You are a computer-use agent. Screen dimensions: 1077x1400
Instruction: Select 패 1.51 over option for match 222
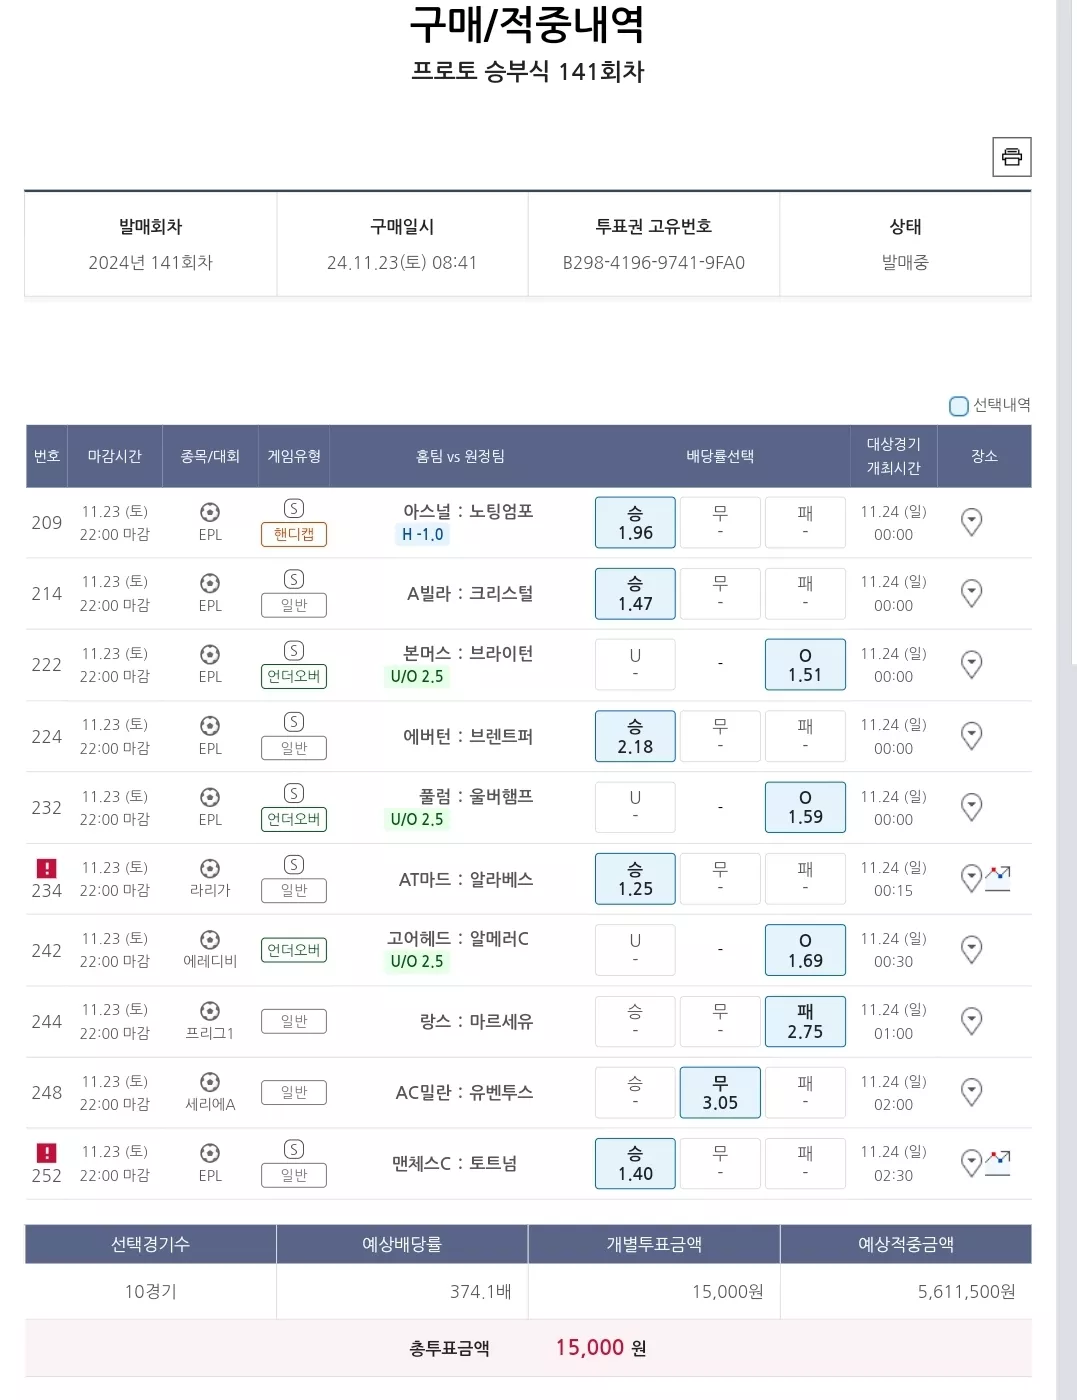[805, 665]
